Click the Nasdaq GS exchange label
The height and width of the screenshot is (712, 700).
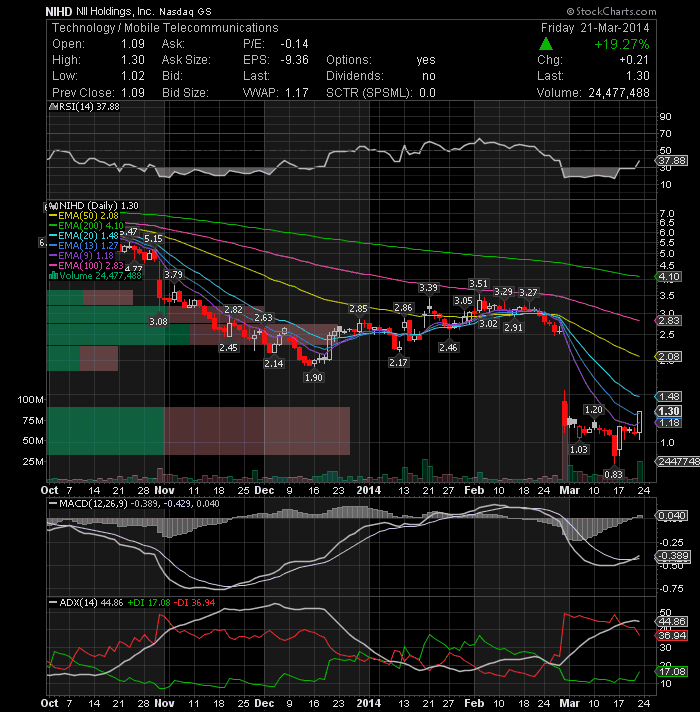click(185, 12)
